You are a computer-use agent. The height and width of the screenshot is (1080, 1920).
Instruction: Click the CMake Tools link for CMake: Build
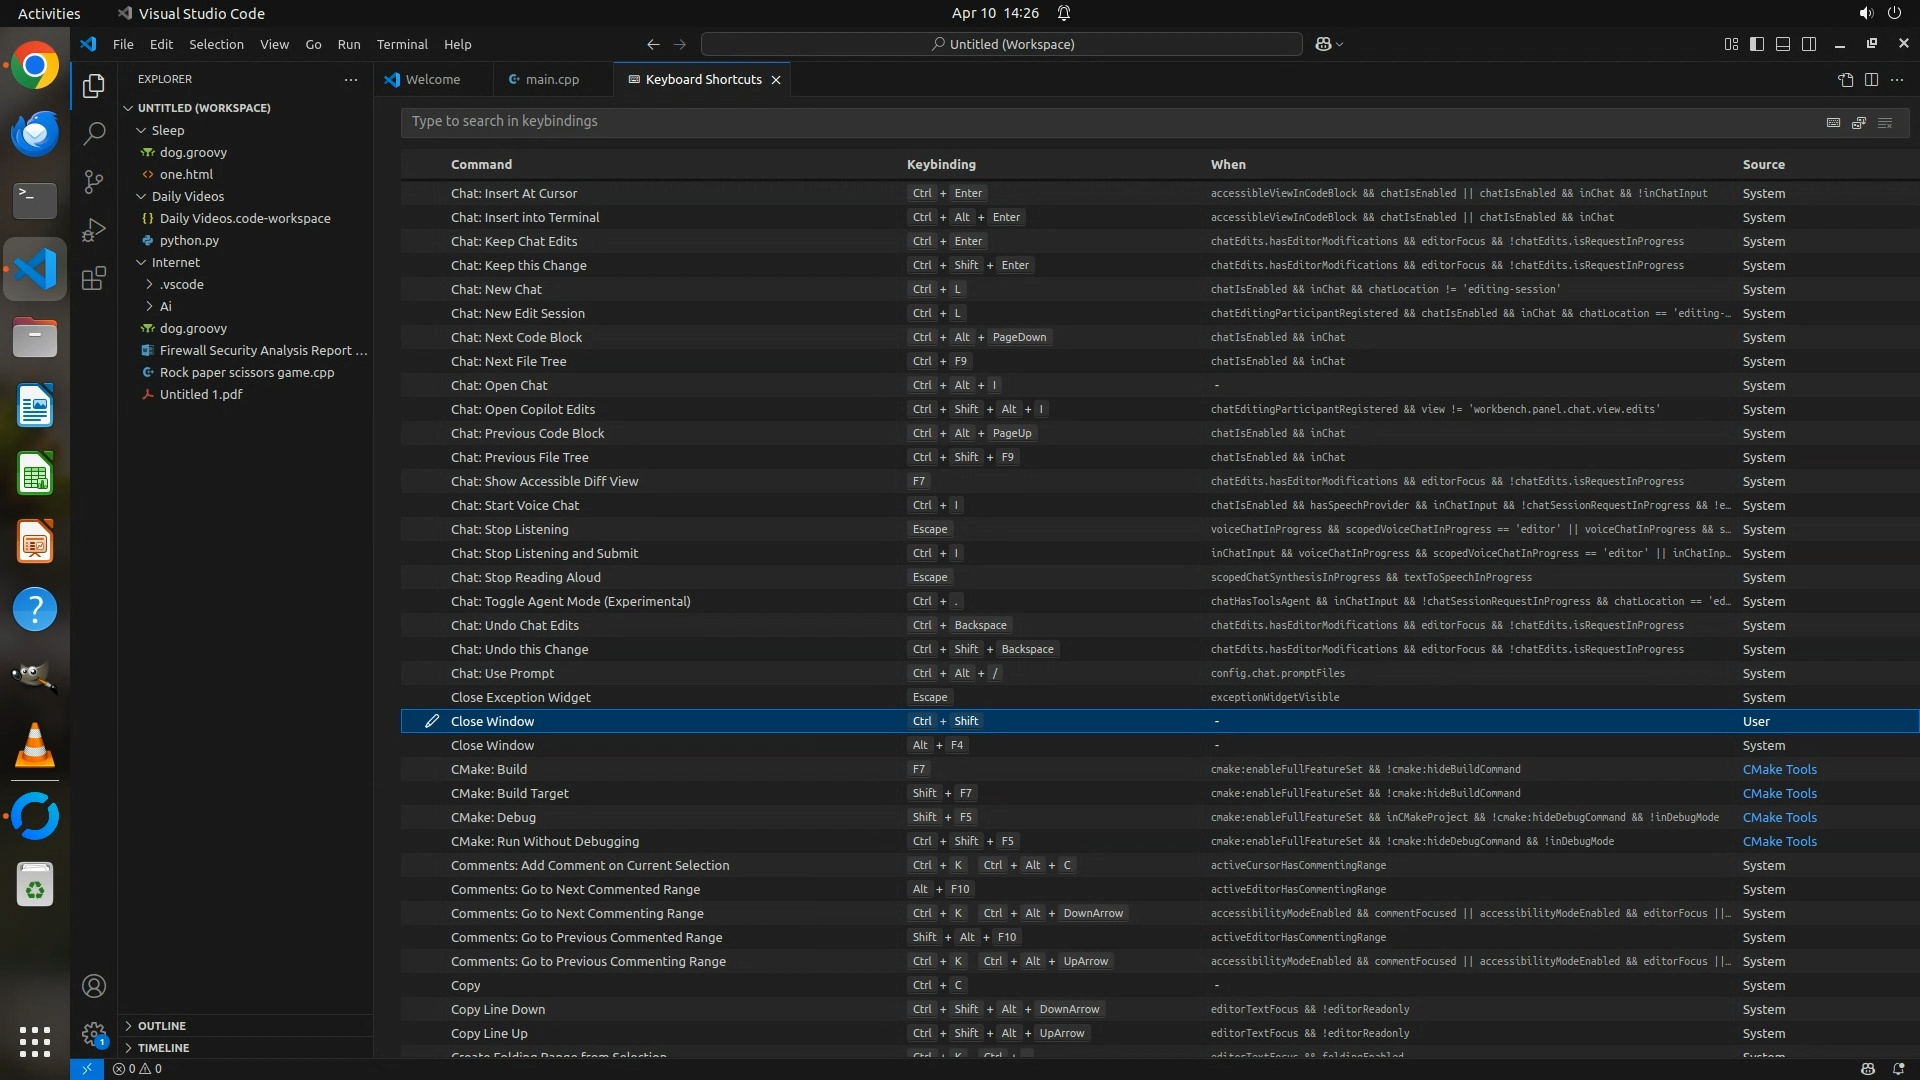tap(1779, 769)
